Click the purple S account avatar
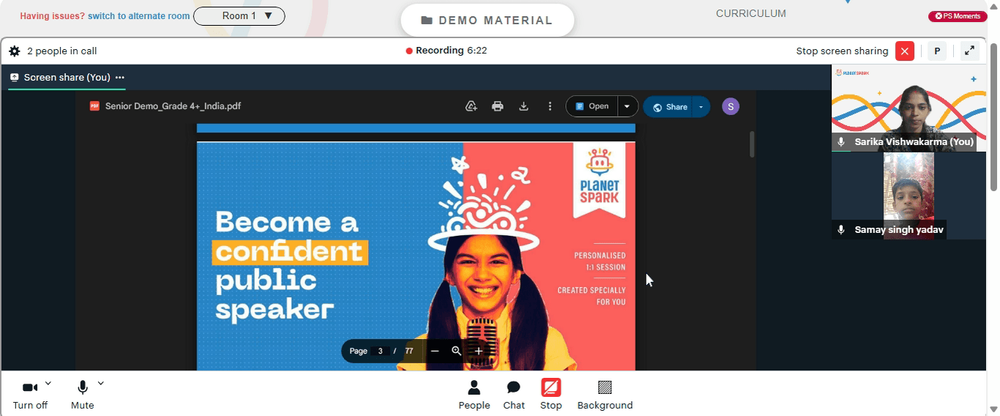 730,107
